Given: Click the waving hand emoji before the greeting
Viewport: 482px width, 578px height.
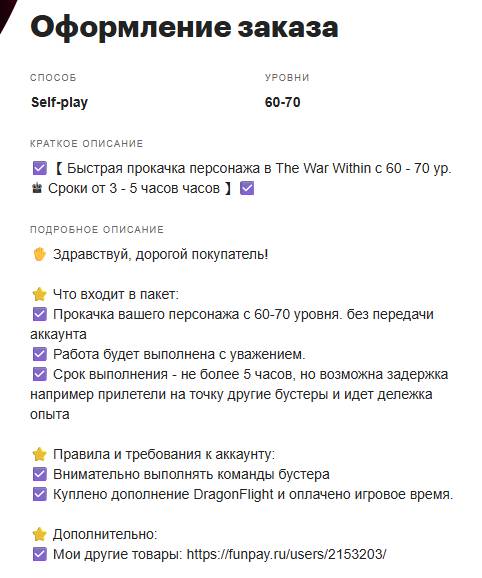Looking at the screenshot, I should 39,254.
